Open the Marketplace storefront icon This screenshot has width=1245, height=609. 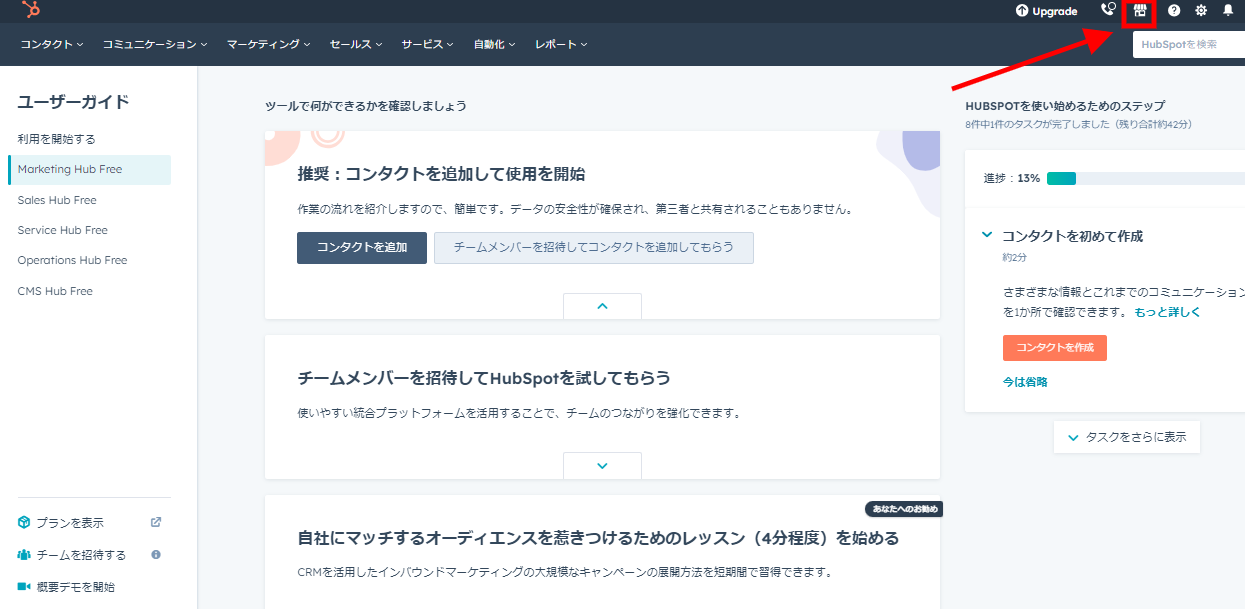[x=1139, y=11]
